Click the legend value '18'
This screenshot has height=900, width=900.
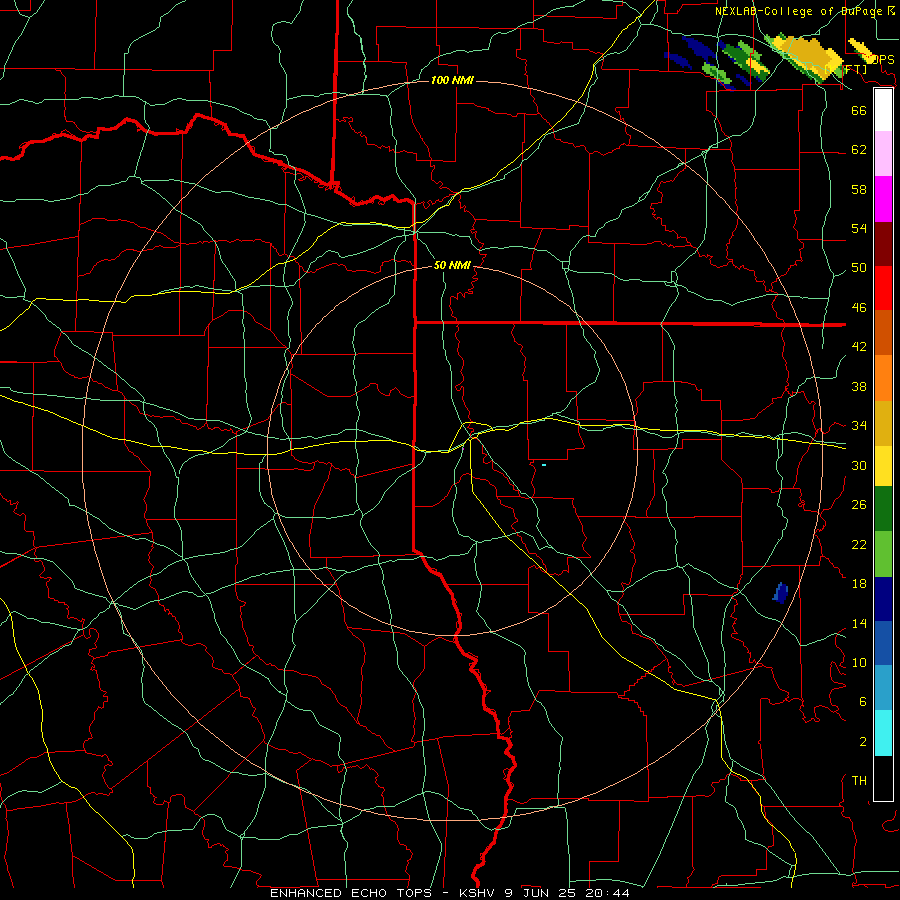(x=859, y=584)
